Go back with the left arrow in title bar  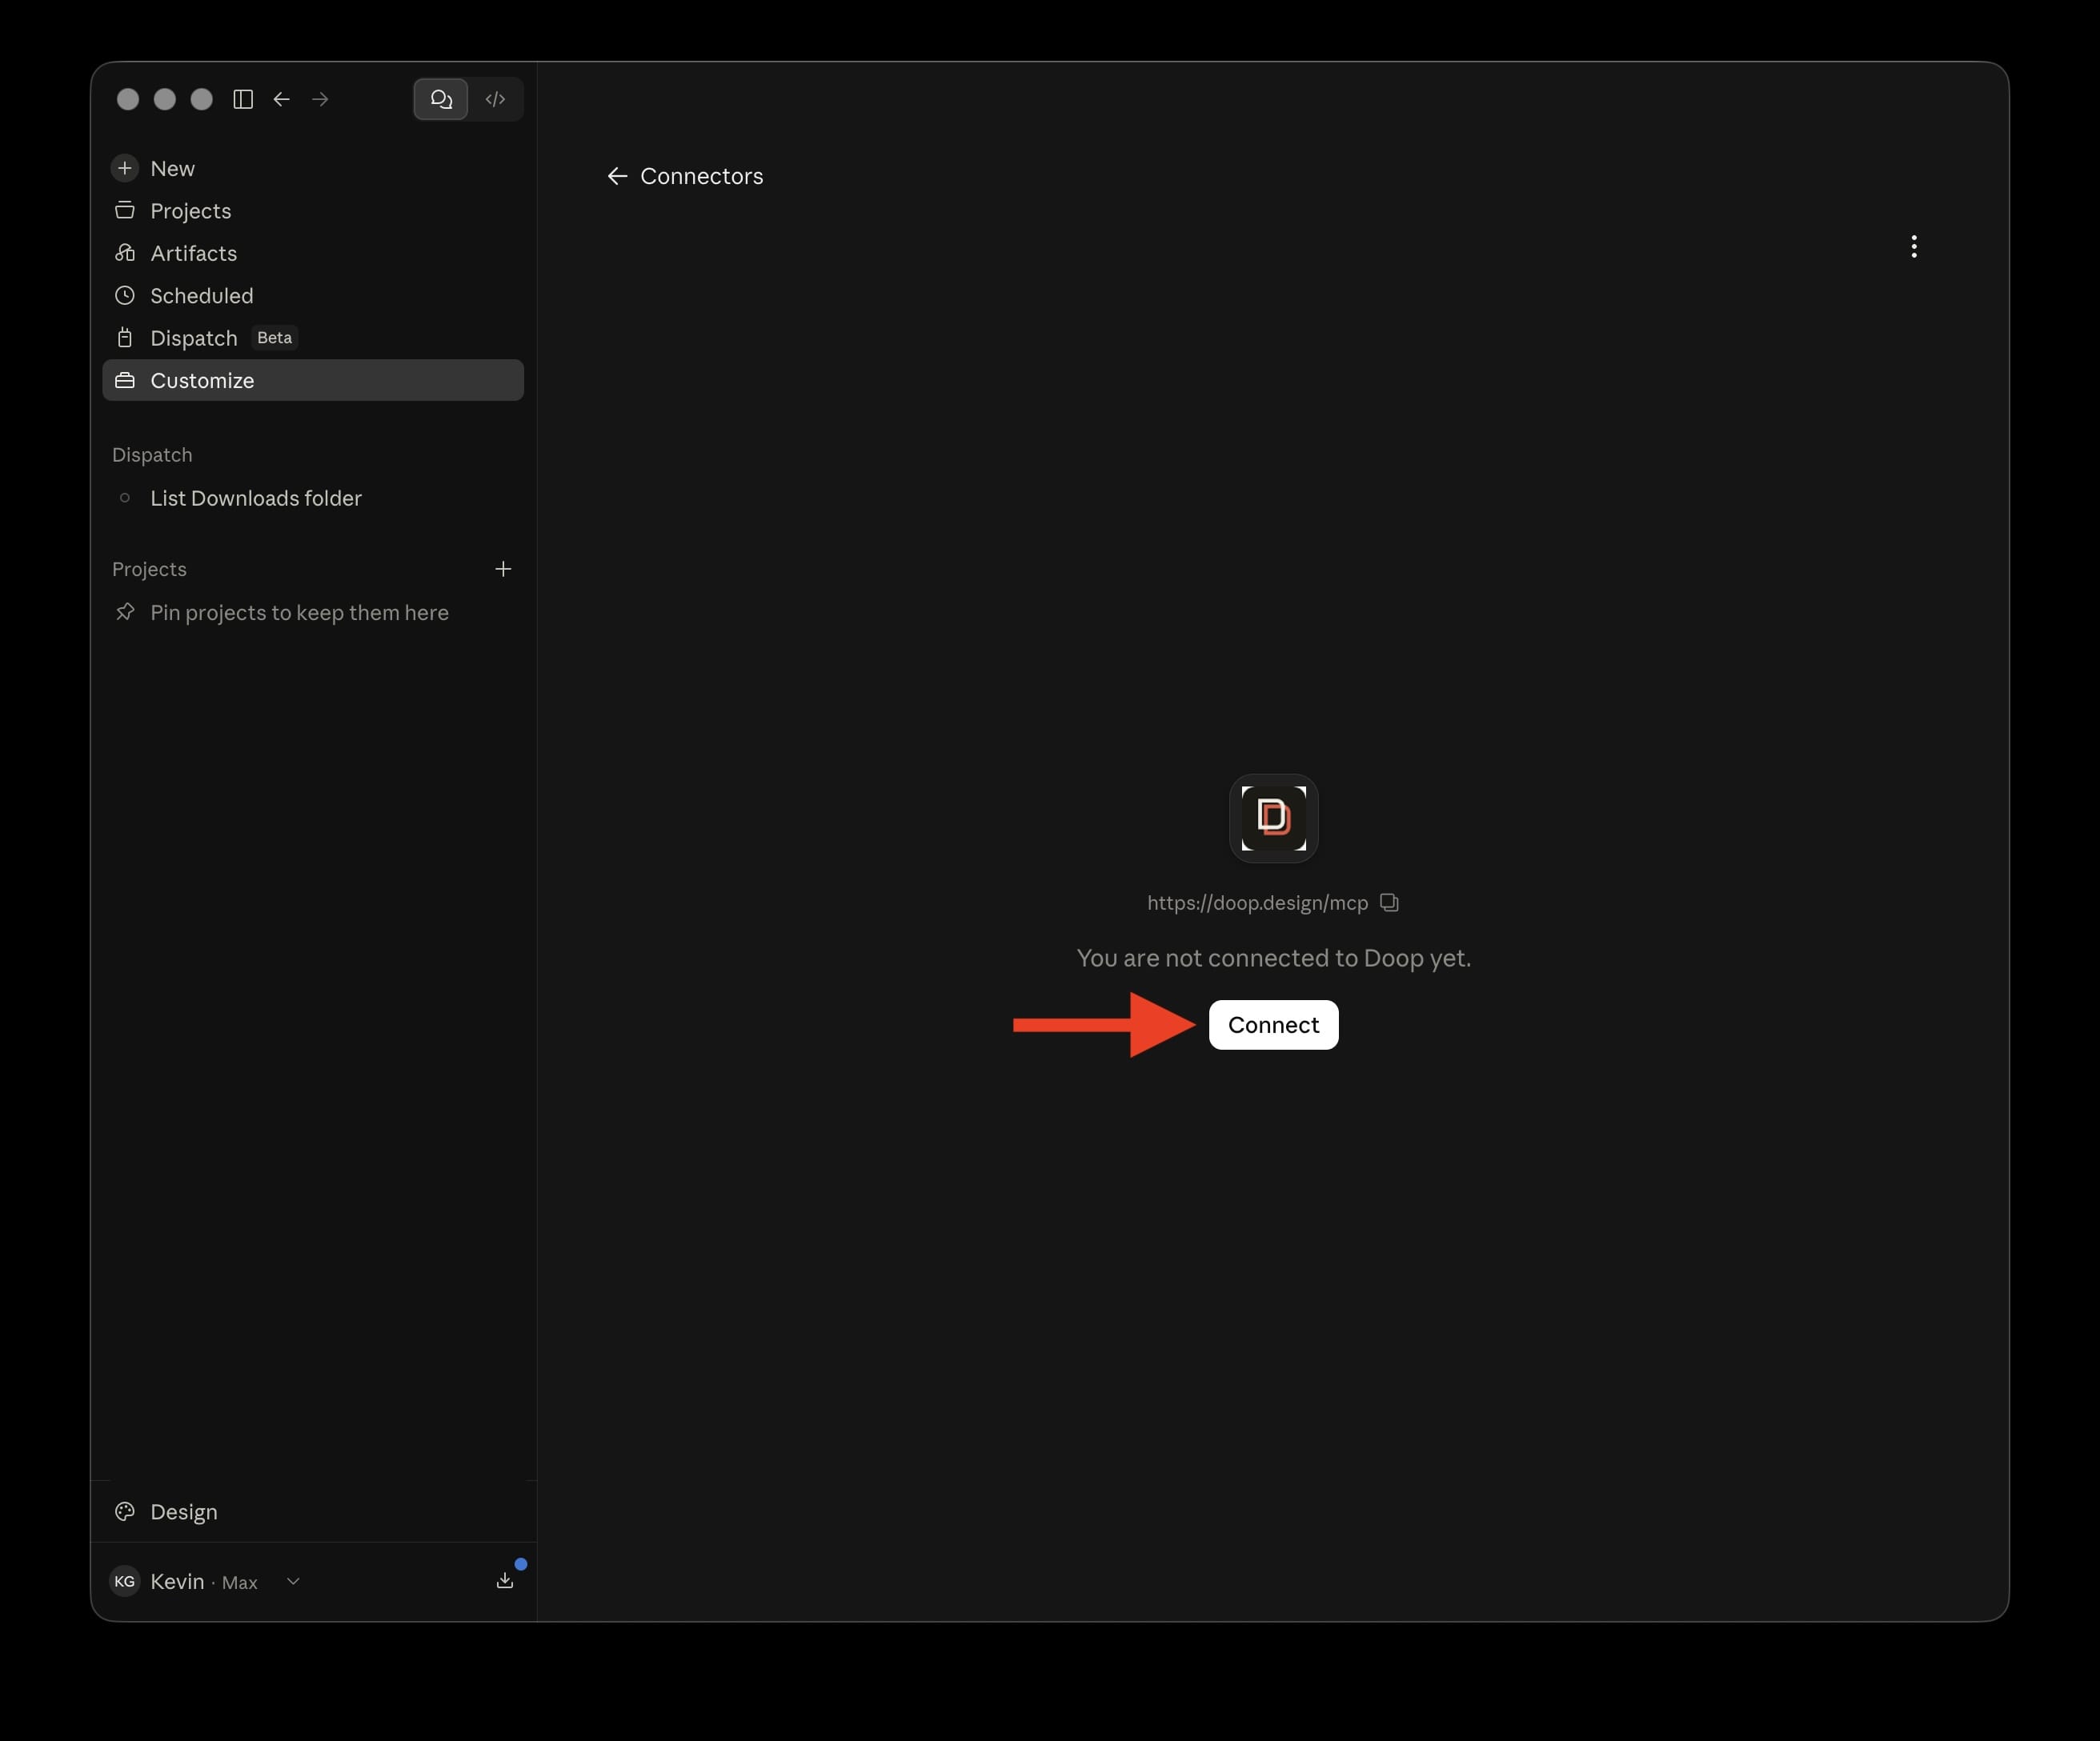[x=282, y=99]
